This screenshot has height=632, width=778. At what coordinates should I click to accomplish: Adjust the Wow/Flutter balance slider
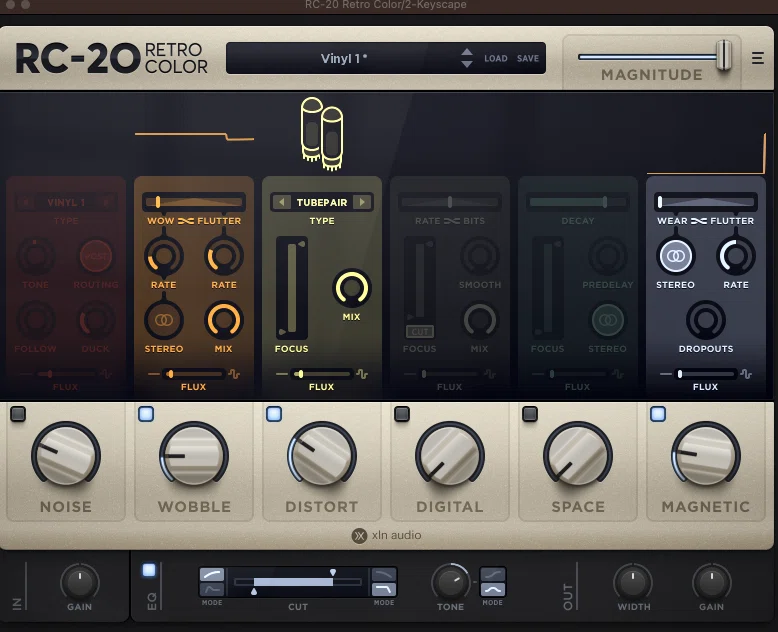[x=194, y=202]
